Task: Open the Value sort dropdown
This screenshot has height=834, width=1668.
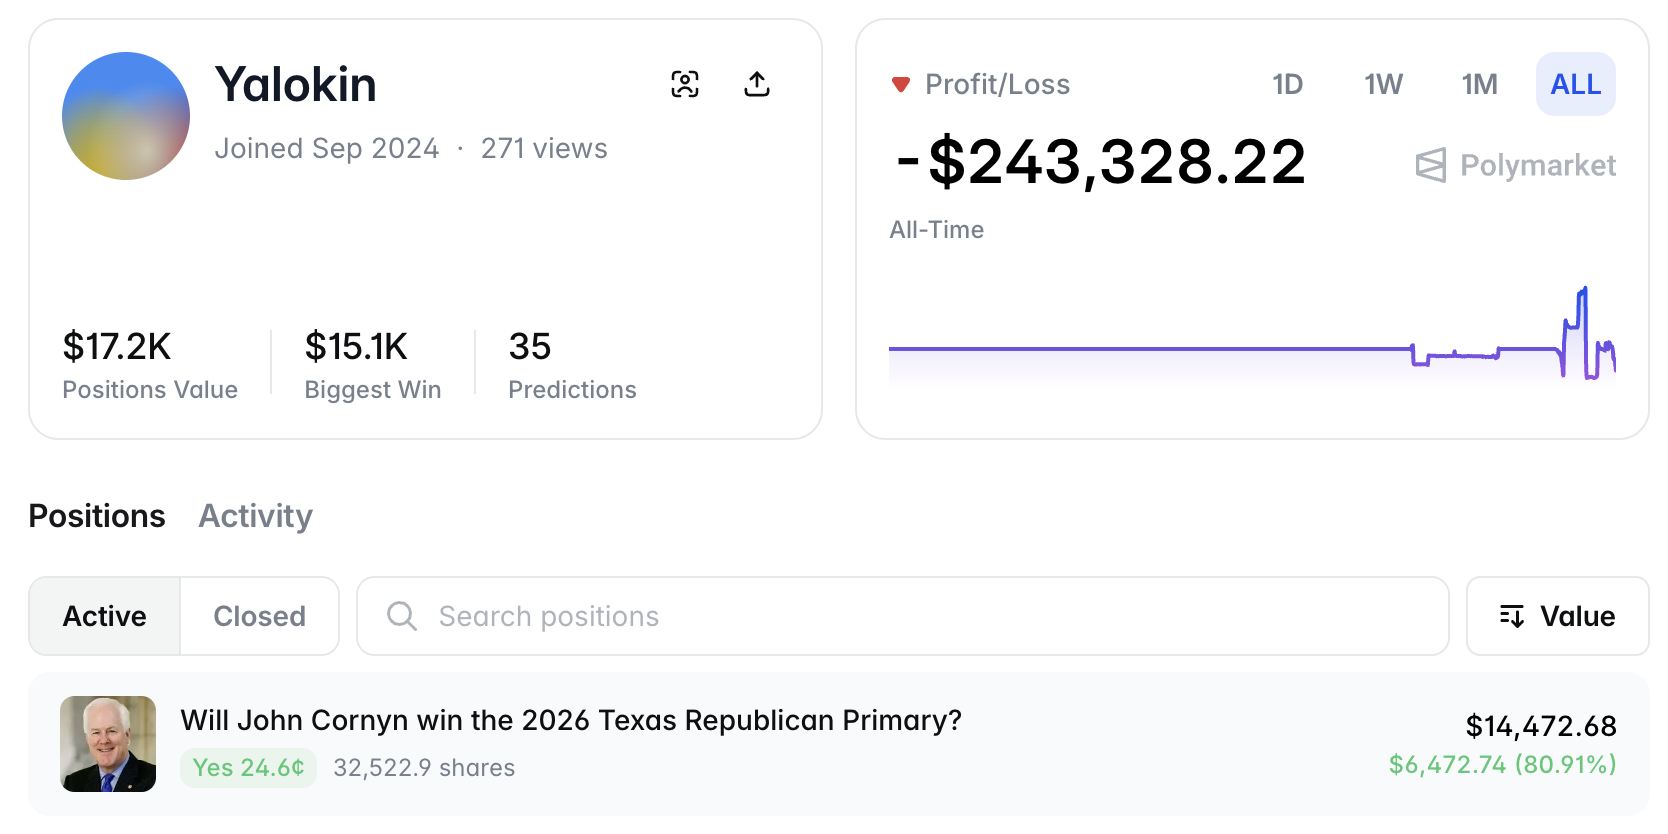Action: (x=1557, y=616)
